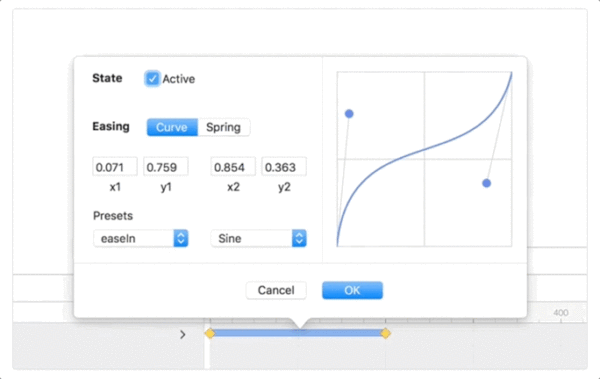Open the easeIn preset dropdown

click(x=140, y=239)
